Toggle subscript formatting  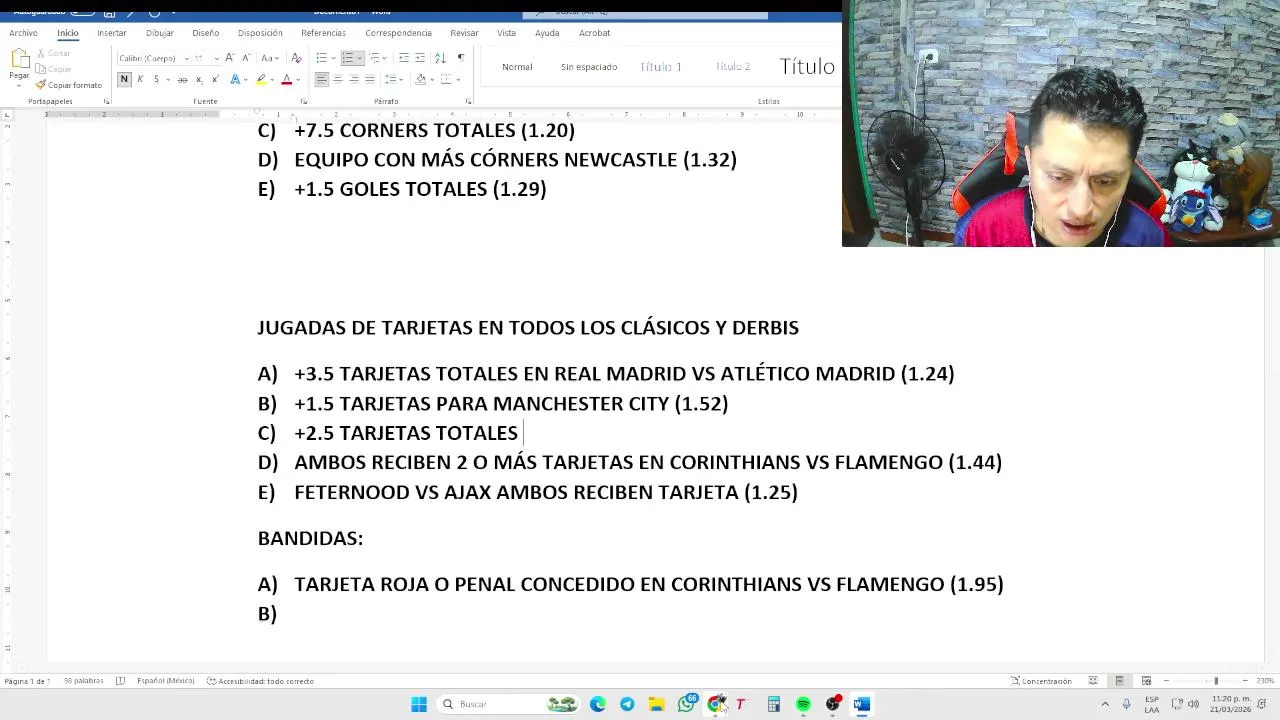point(199,79)
